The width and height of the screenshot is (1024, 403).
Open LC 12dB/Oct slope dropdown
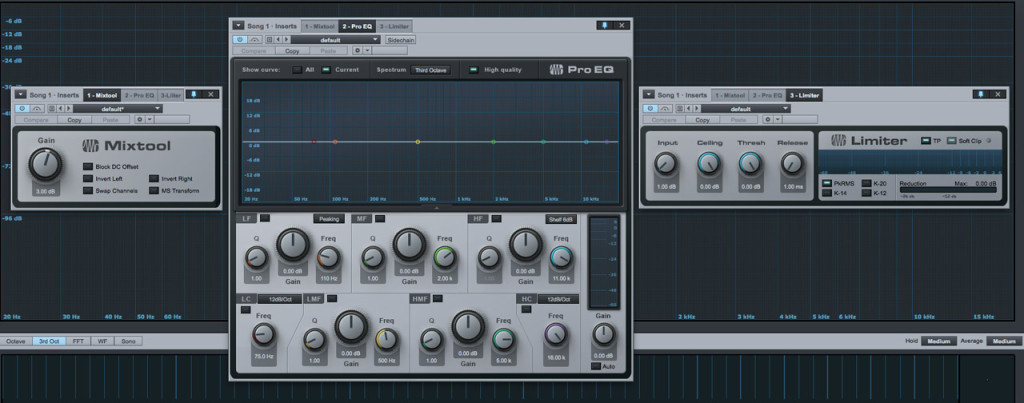[280, 299]
